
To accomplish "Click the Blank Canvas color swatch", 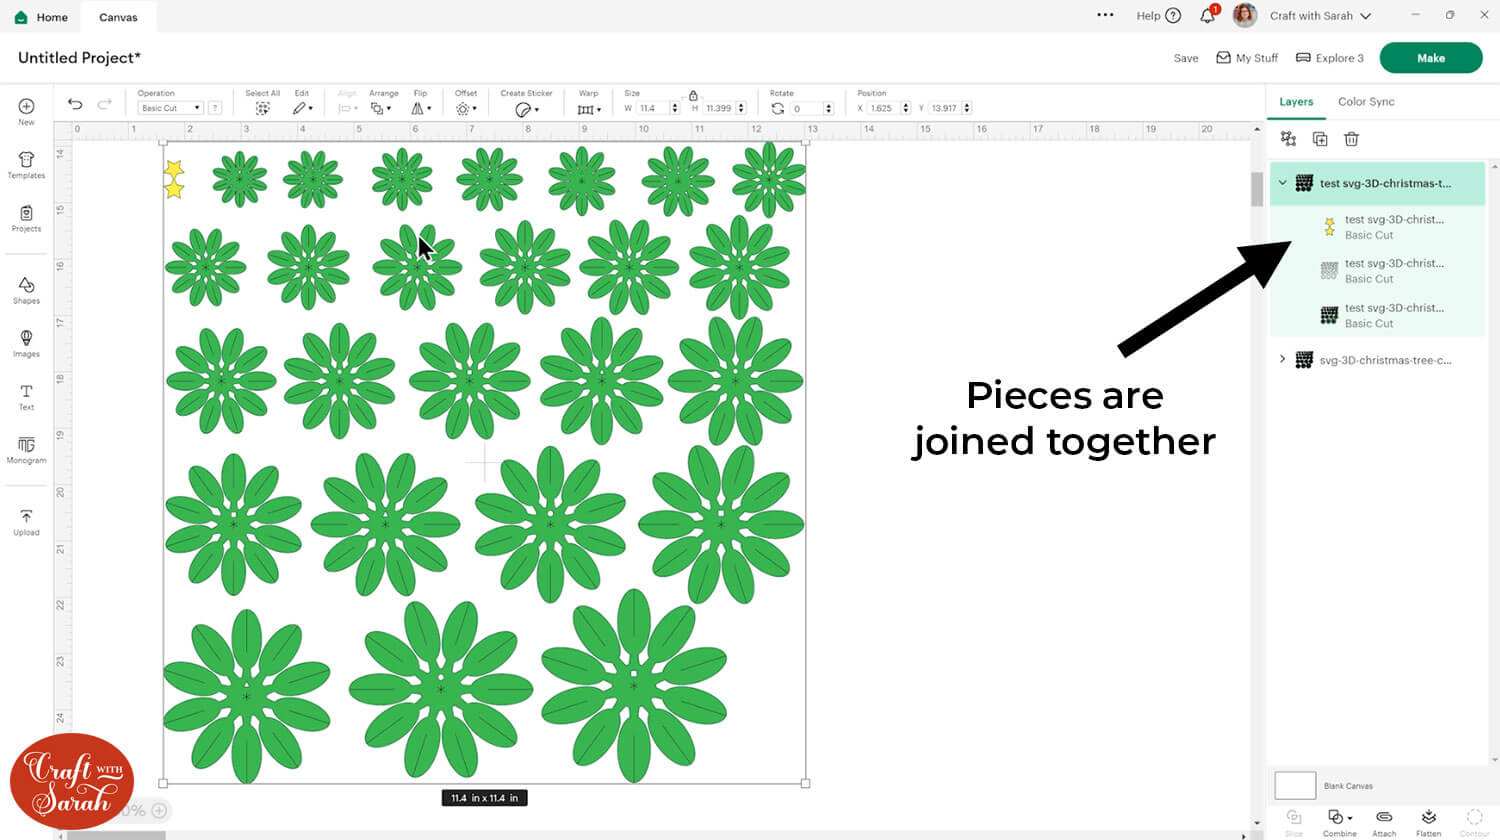I will pos(1295,785).
